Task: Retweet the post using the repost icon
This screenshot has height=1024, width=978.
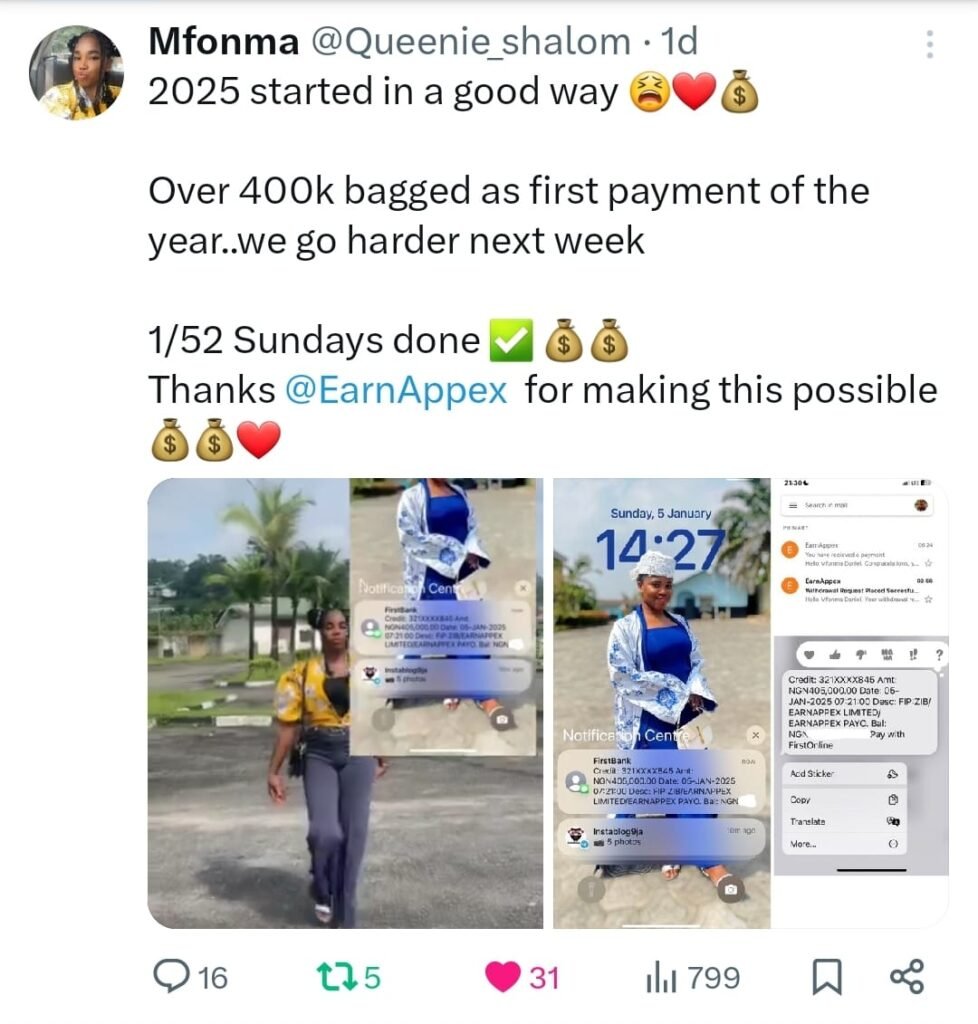Action: click(x=337, y=977)
